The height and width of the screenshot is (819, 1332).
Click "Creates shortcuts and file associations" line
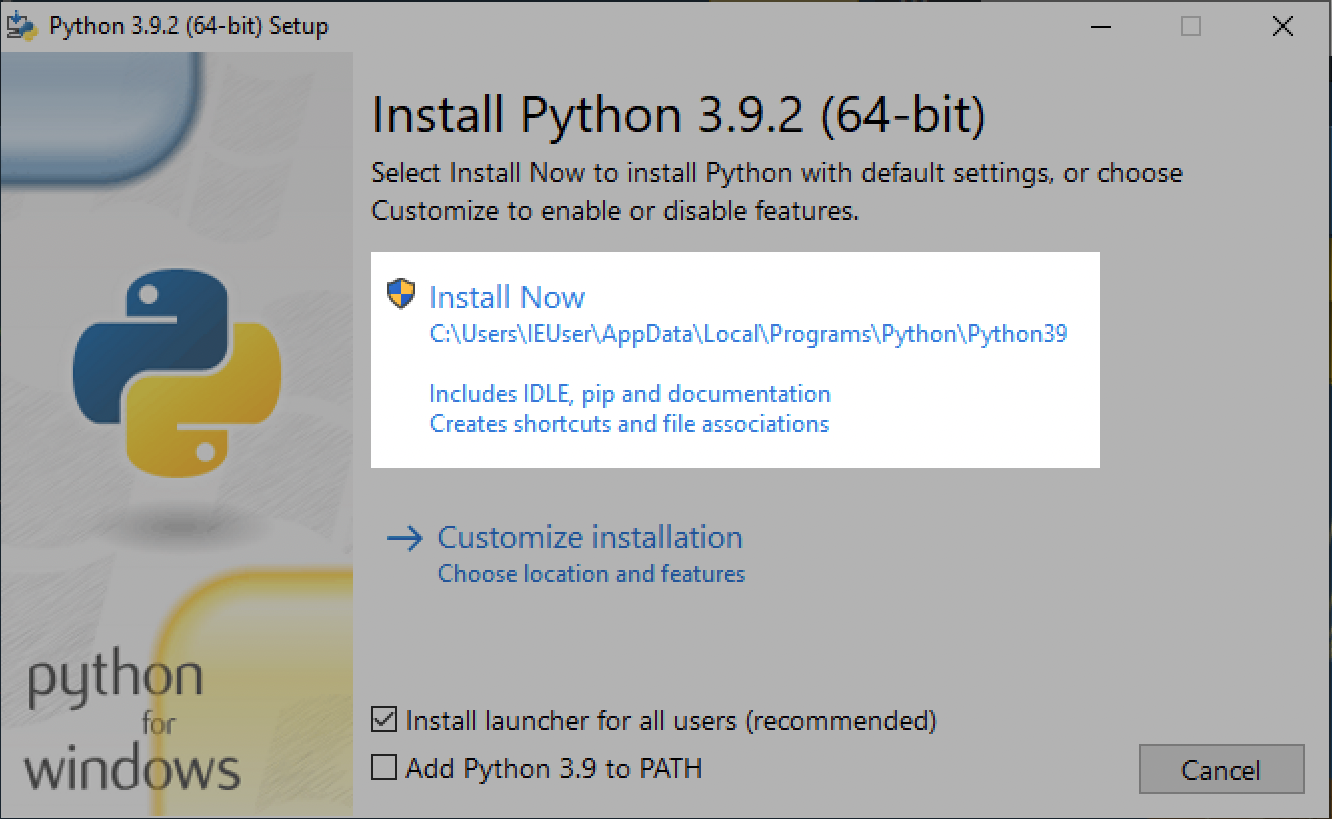click(629, 424)
